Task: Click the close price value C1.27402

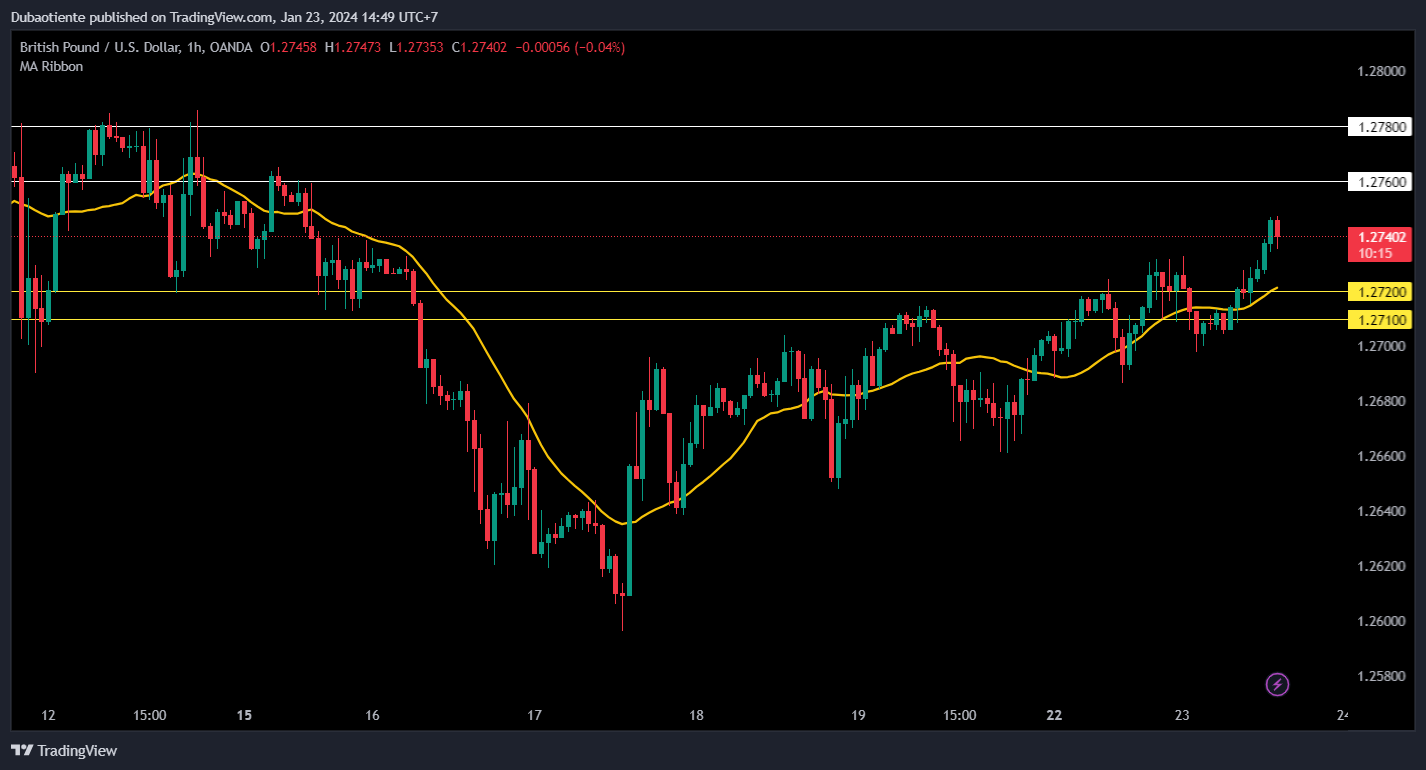Action: [480, 47]
